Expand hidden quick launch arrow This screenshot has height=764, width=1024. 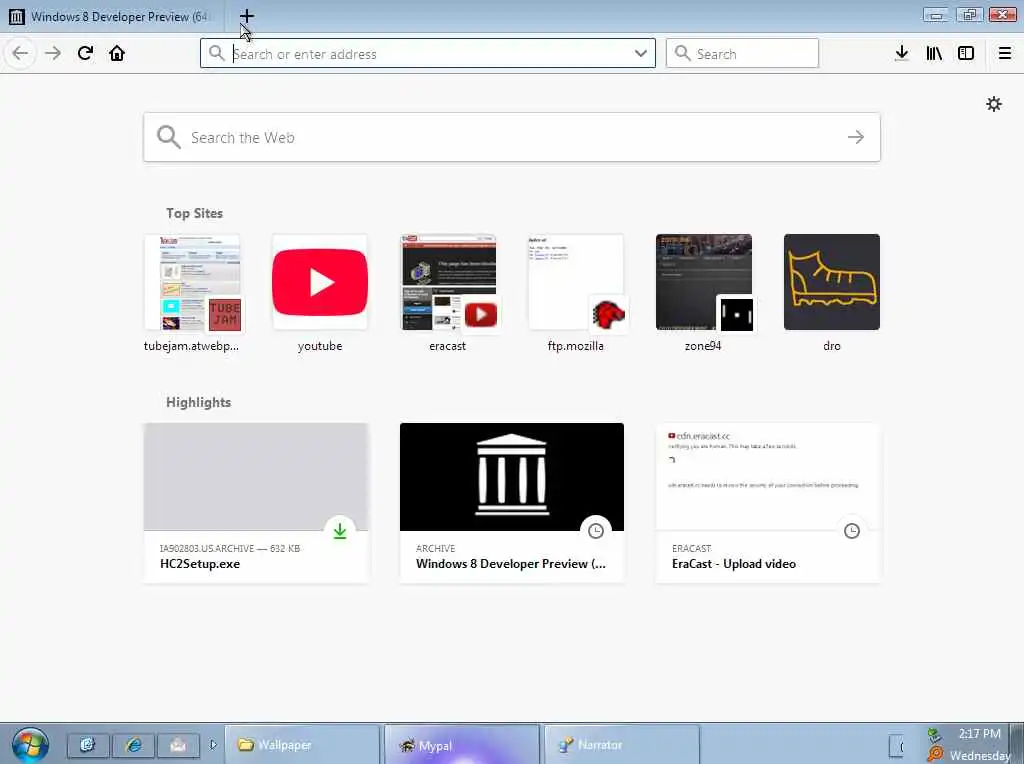[x=213, y=744]
